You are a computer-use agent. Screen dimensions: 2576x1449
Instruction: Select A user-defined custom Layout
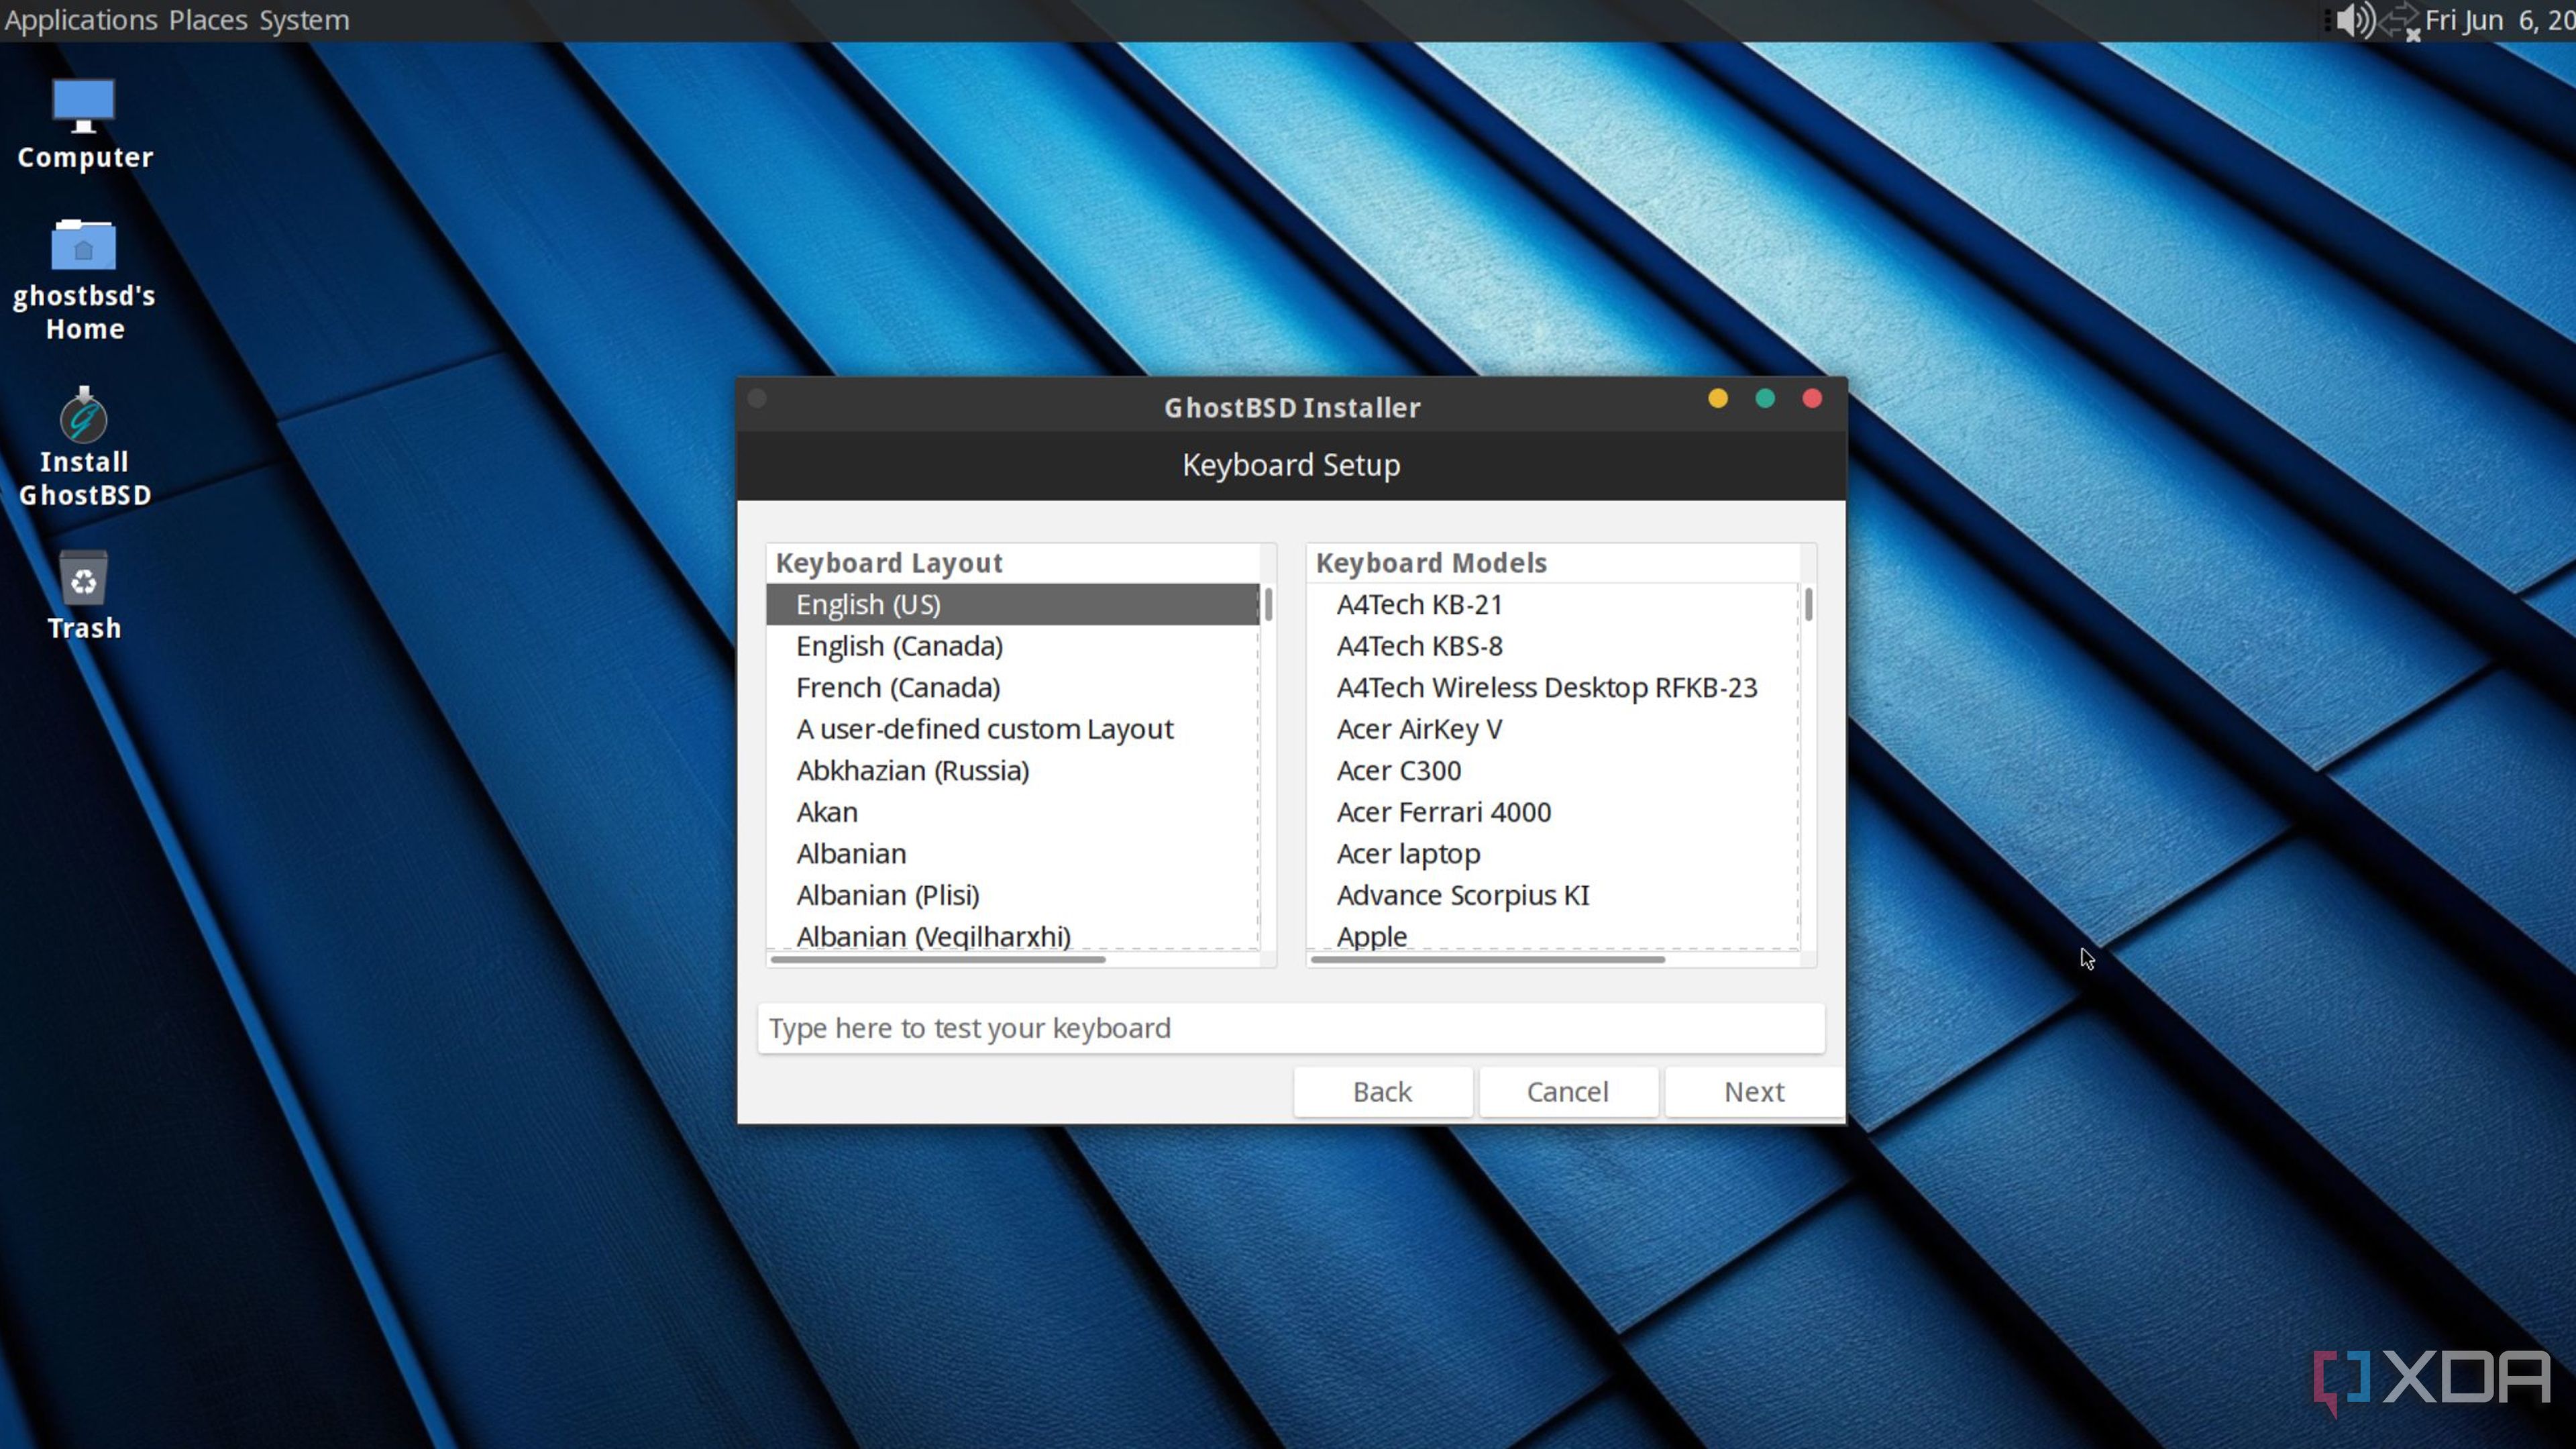click(1012, 729)
